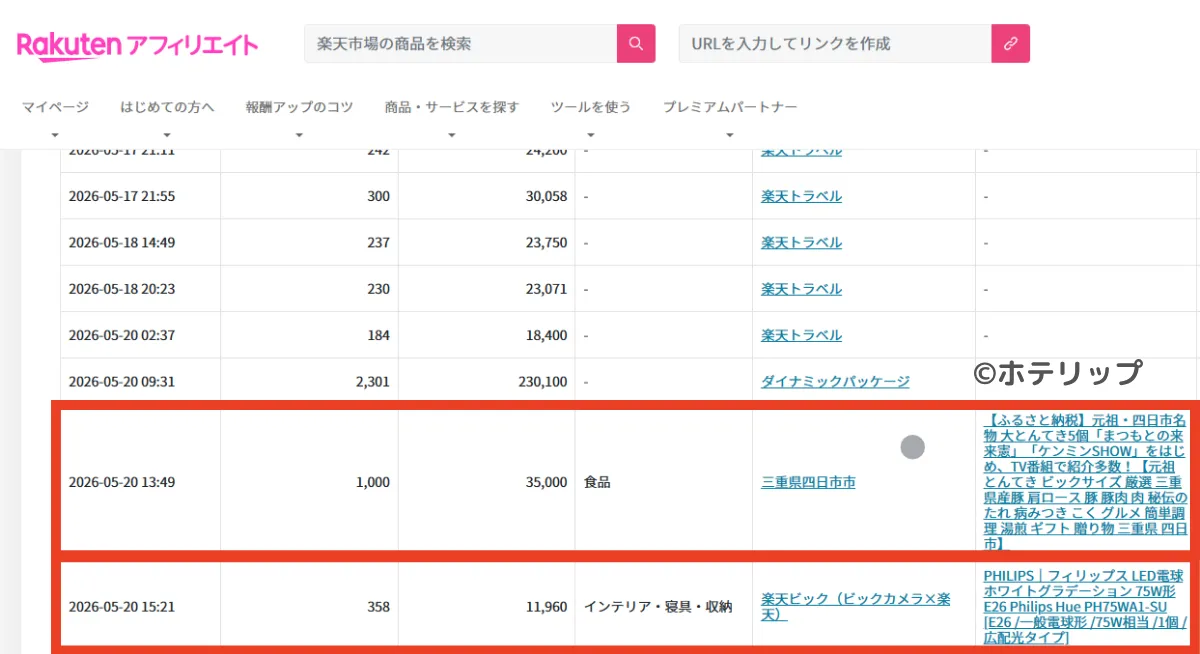
Task: Open the マイページ menu
Action: click(55, 107)
